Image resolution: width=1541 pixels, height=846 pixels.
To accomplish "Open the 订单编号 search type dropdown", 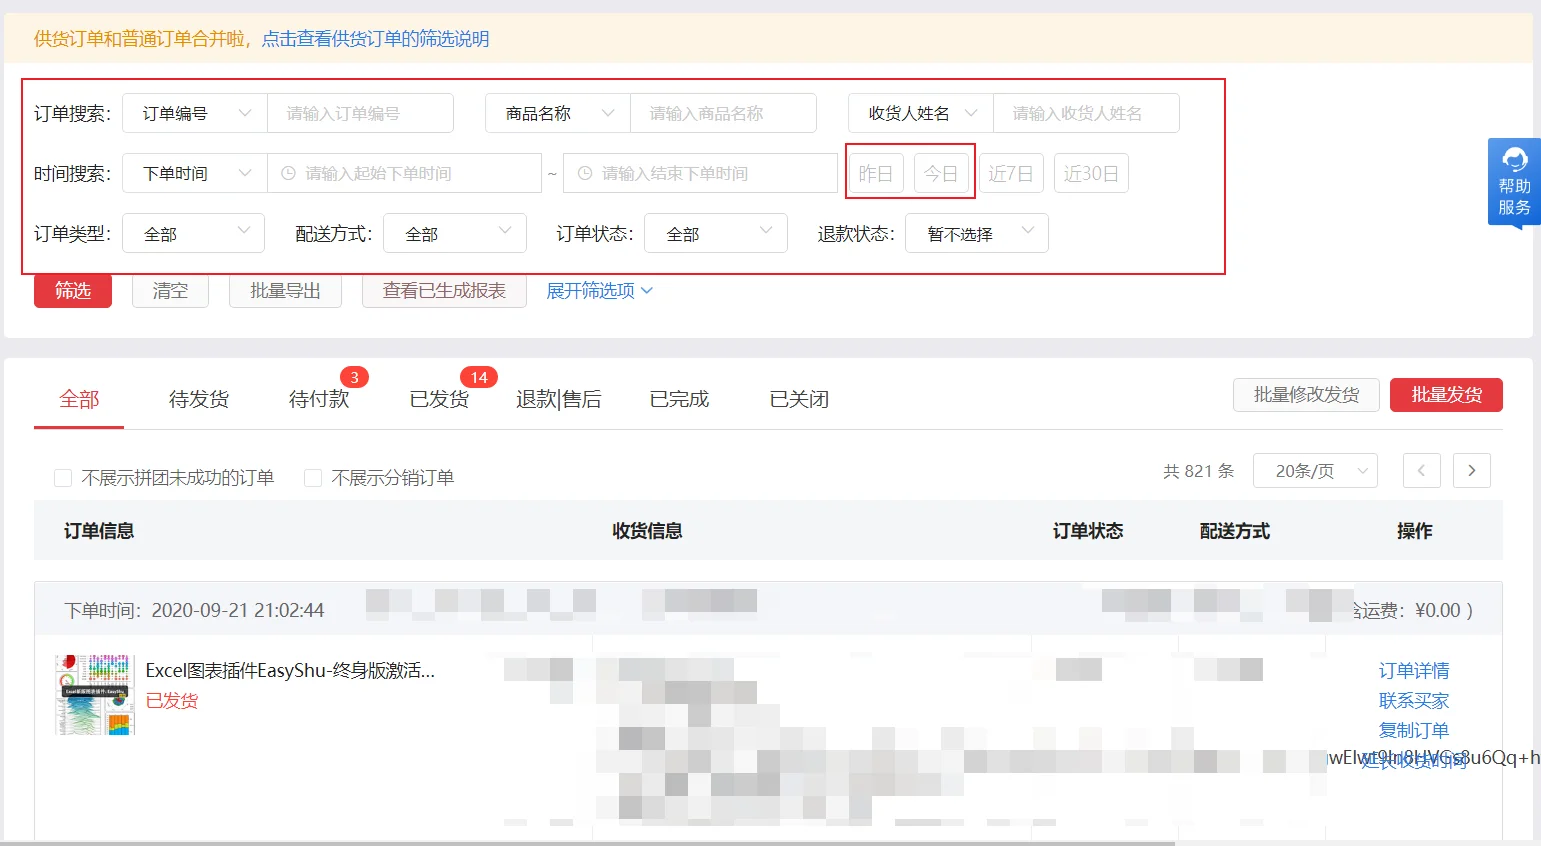I will [x=195, y=113].
